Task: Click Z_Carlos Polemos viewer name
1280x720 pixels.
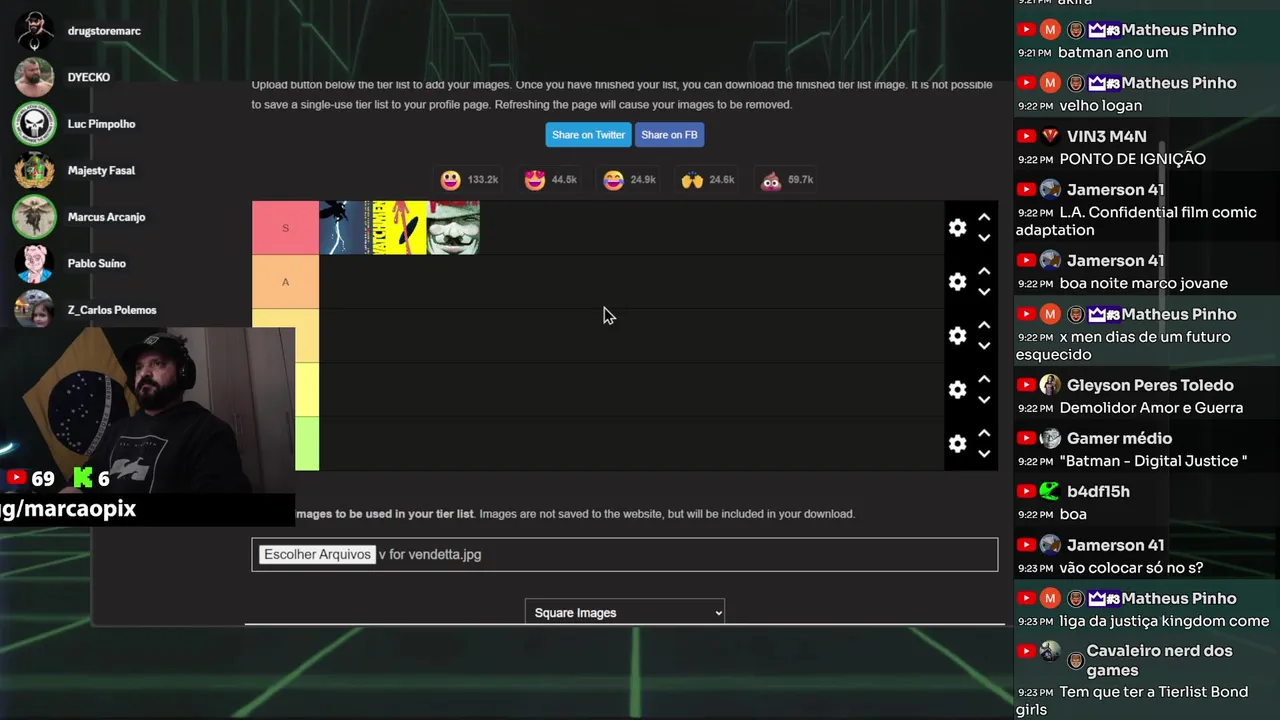Action: click(x=112, y=310)
